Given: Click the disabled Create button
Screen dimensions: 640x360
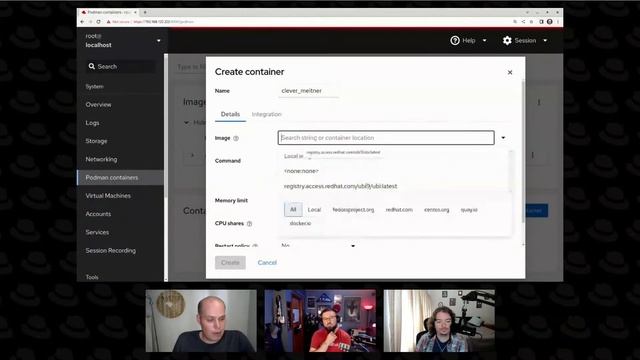Looking at the screenshot, I should 230,262.
